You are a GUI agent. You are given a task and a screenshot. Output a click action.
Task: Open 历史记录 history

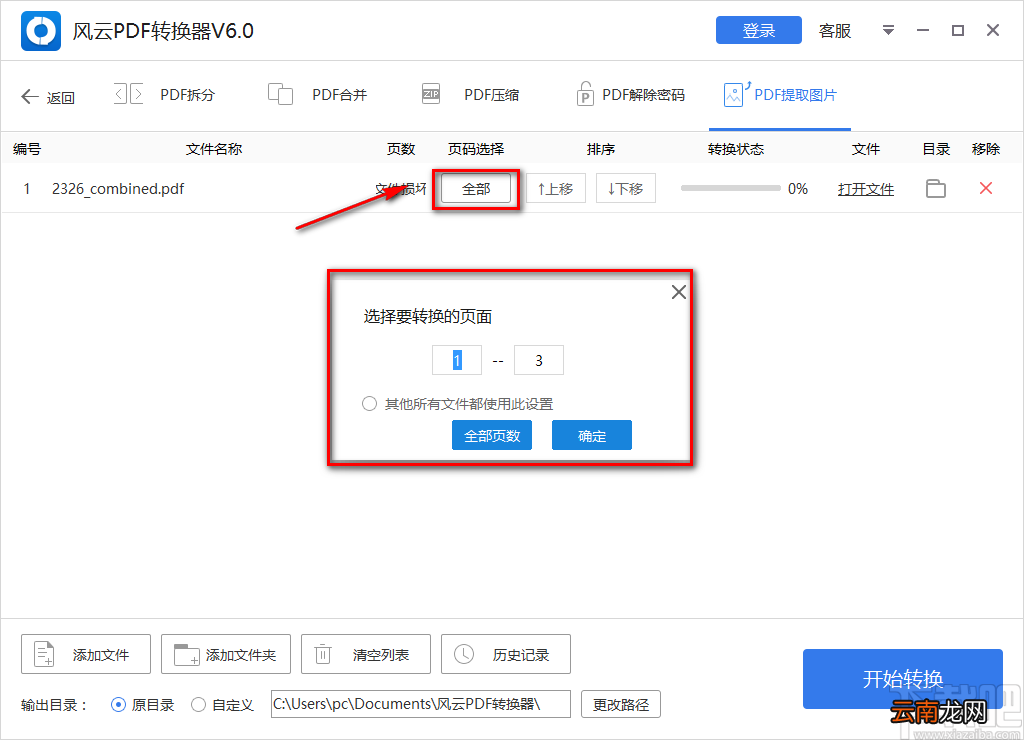[505, 654]
